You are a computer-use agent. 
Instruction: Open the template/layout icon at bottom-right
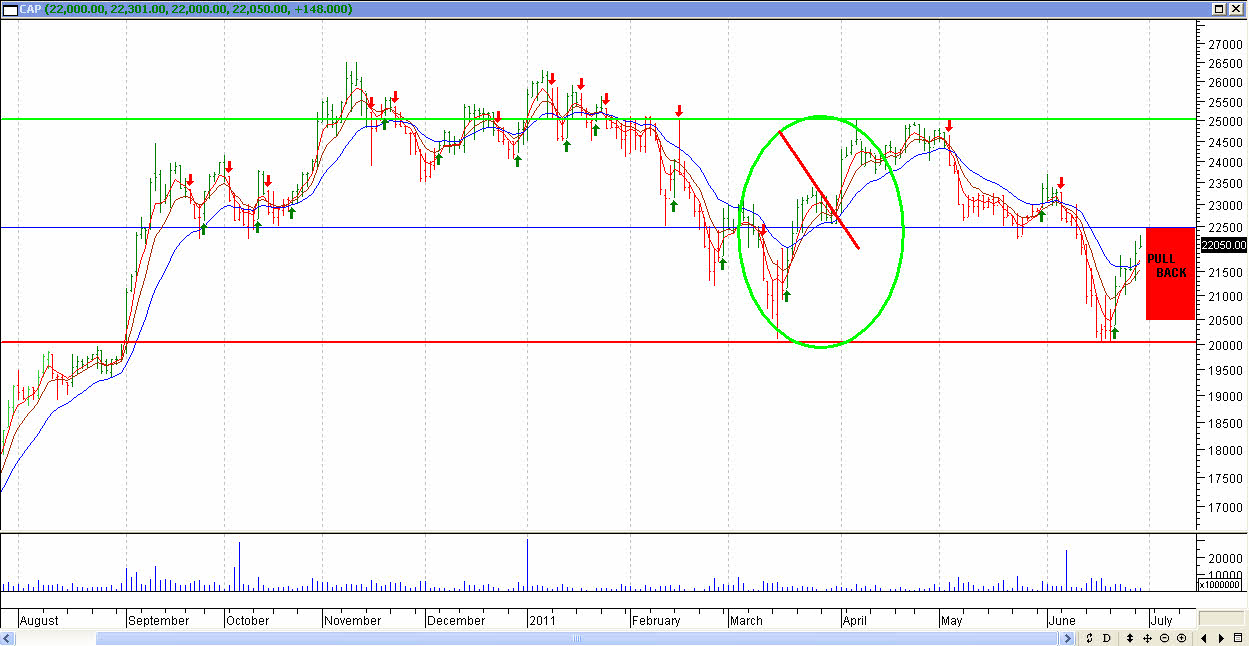1238,638
